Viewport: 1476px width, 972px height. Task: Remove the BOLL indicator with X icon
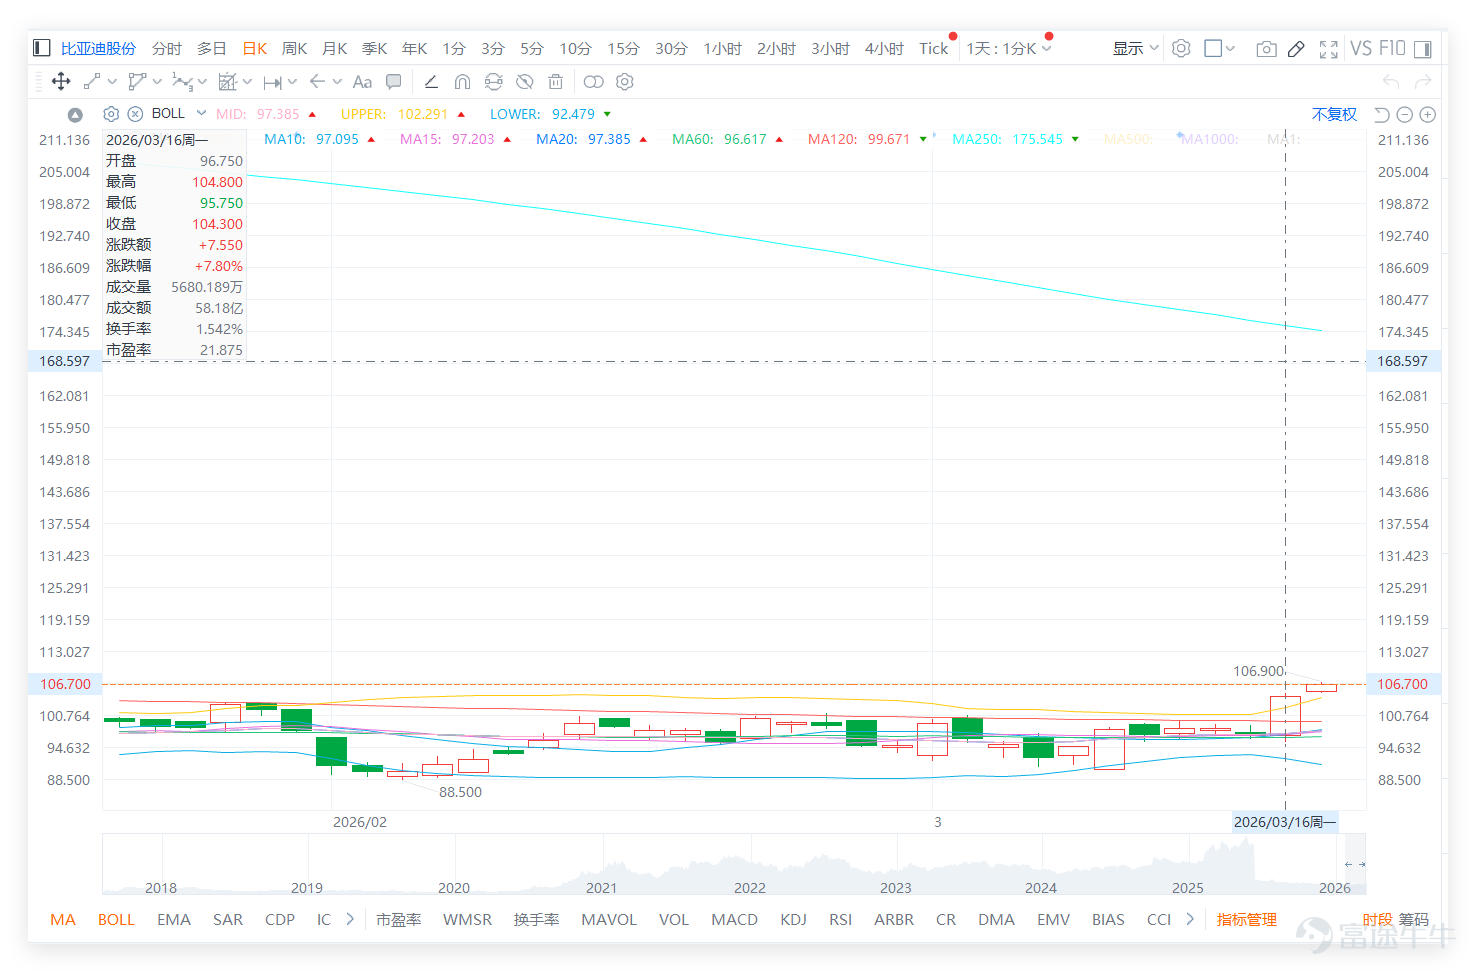pyautogui.click(x=135, y=114)
